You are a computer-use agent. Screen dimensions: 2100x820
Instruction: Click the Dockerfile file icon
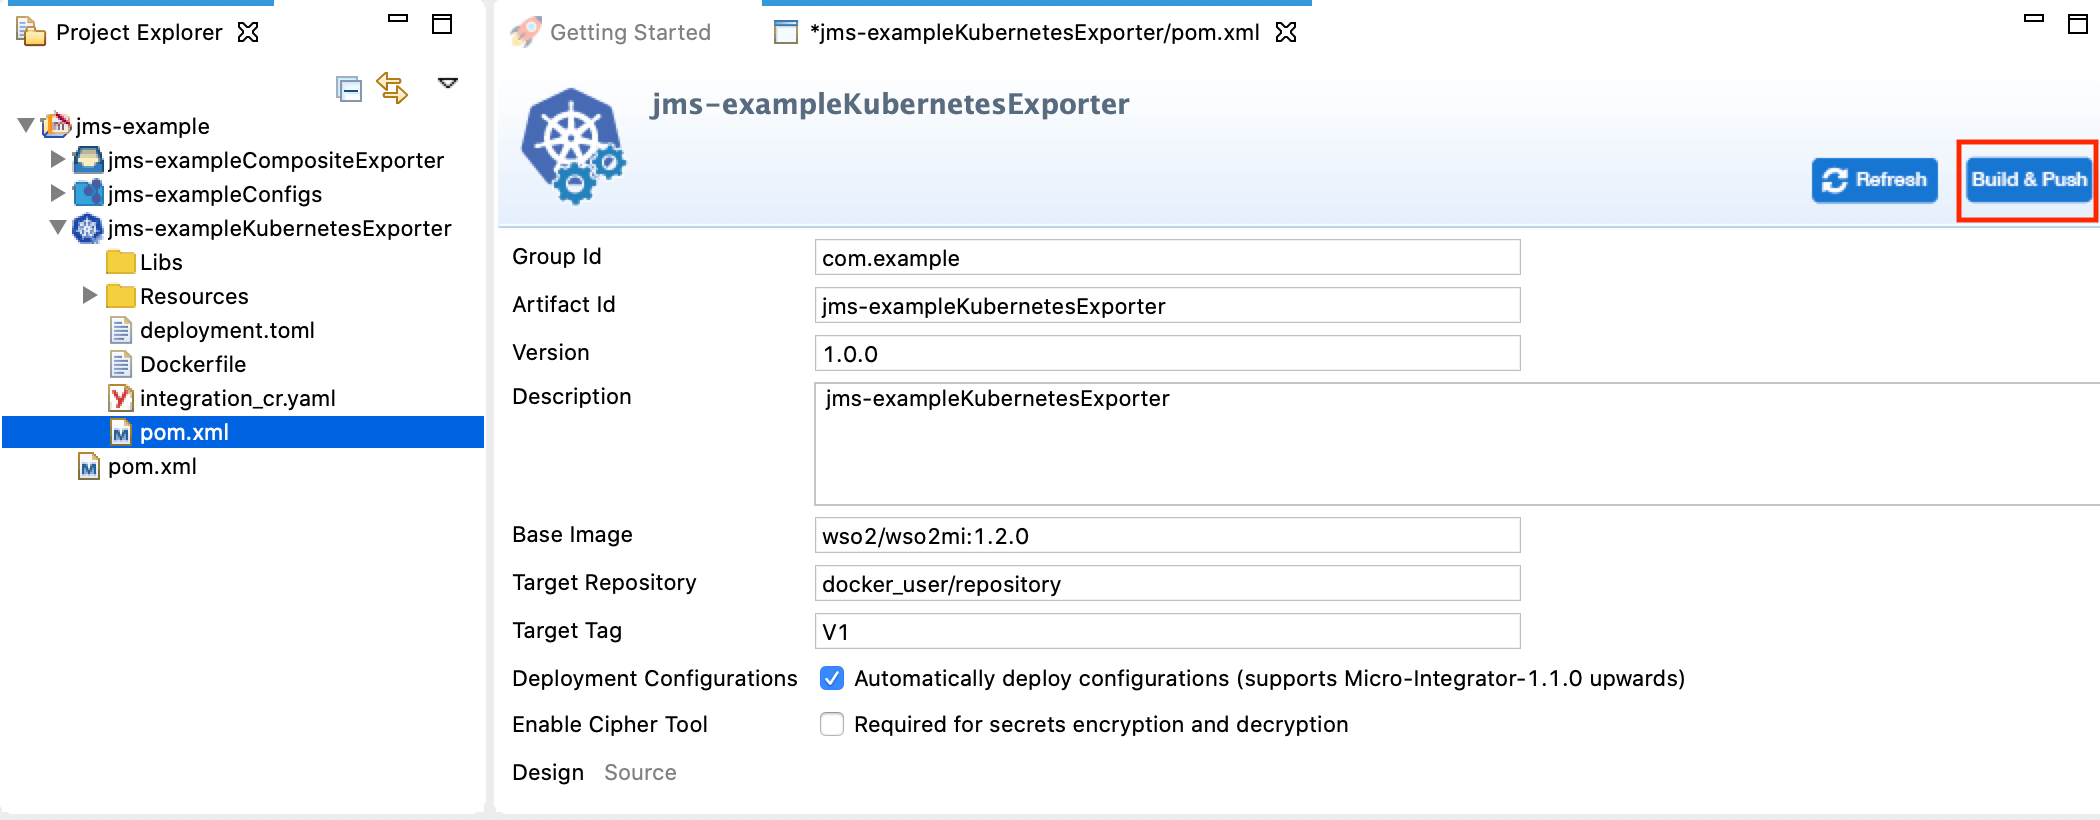[x=121, y=364]
